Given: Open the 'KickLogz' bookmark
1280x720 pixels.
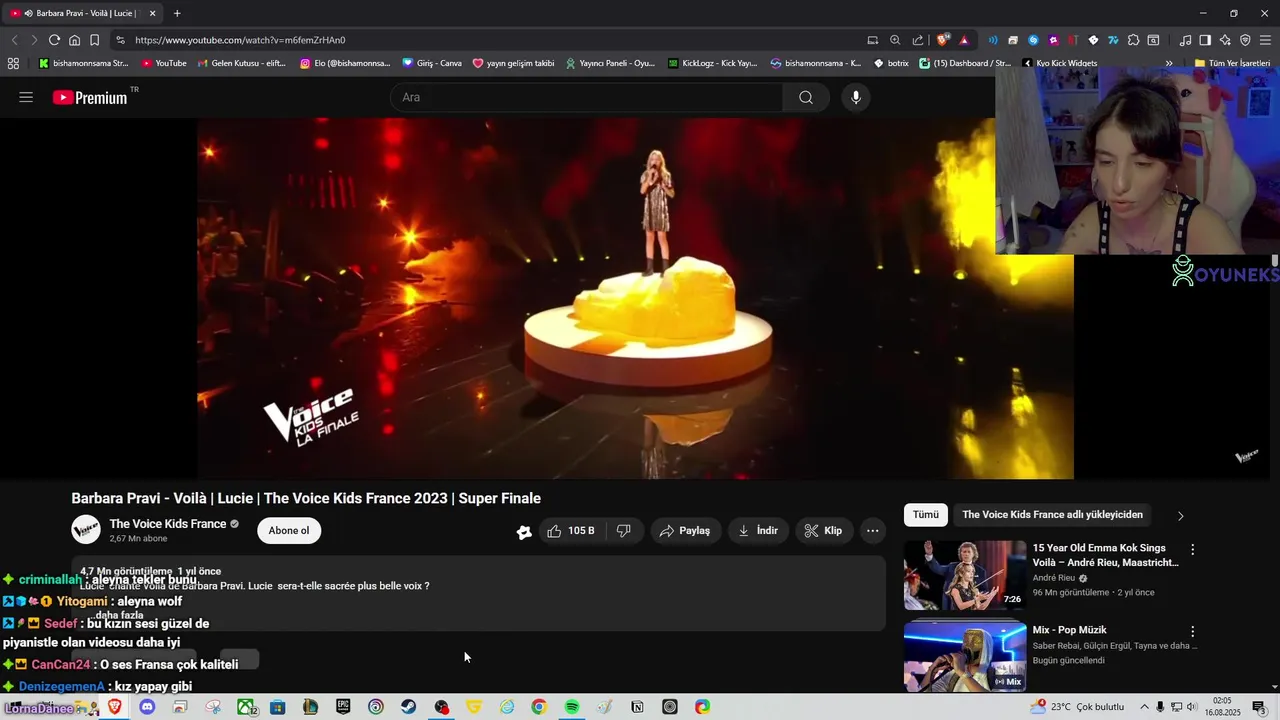Looking at the screenshot, I should pos(712,63).
